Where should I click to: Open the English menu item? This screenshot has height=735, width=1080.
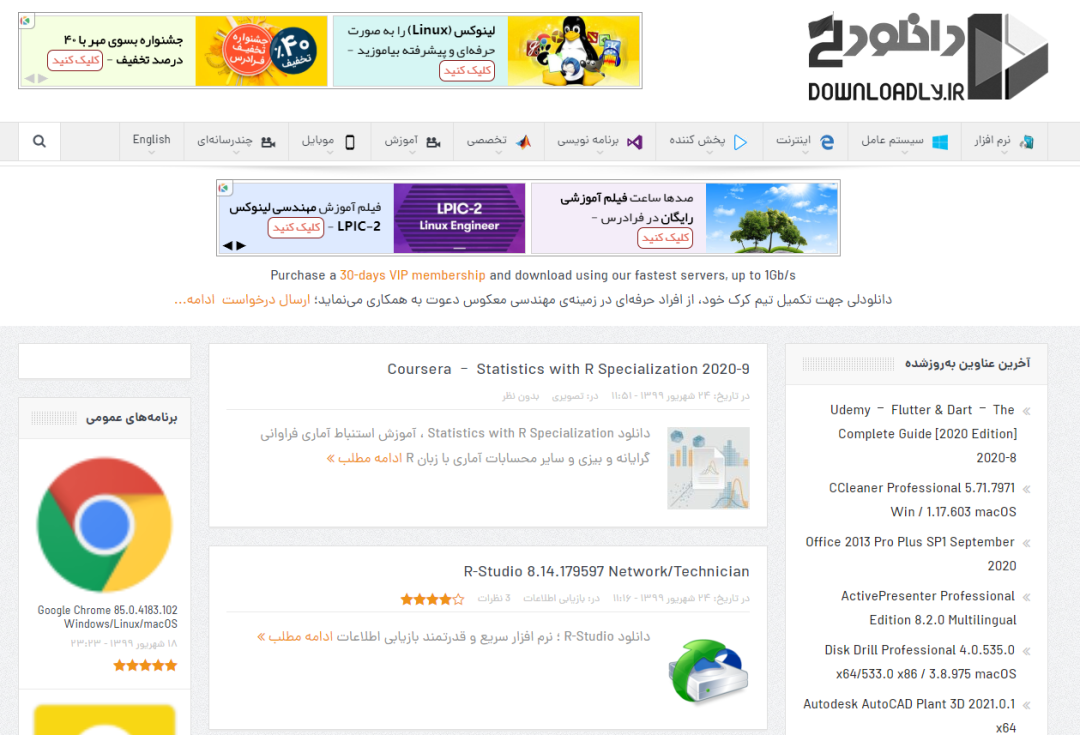pos(152,140)
